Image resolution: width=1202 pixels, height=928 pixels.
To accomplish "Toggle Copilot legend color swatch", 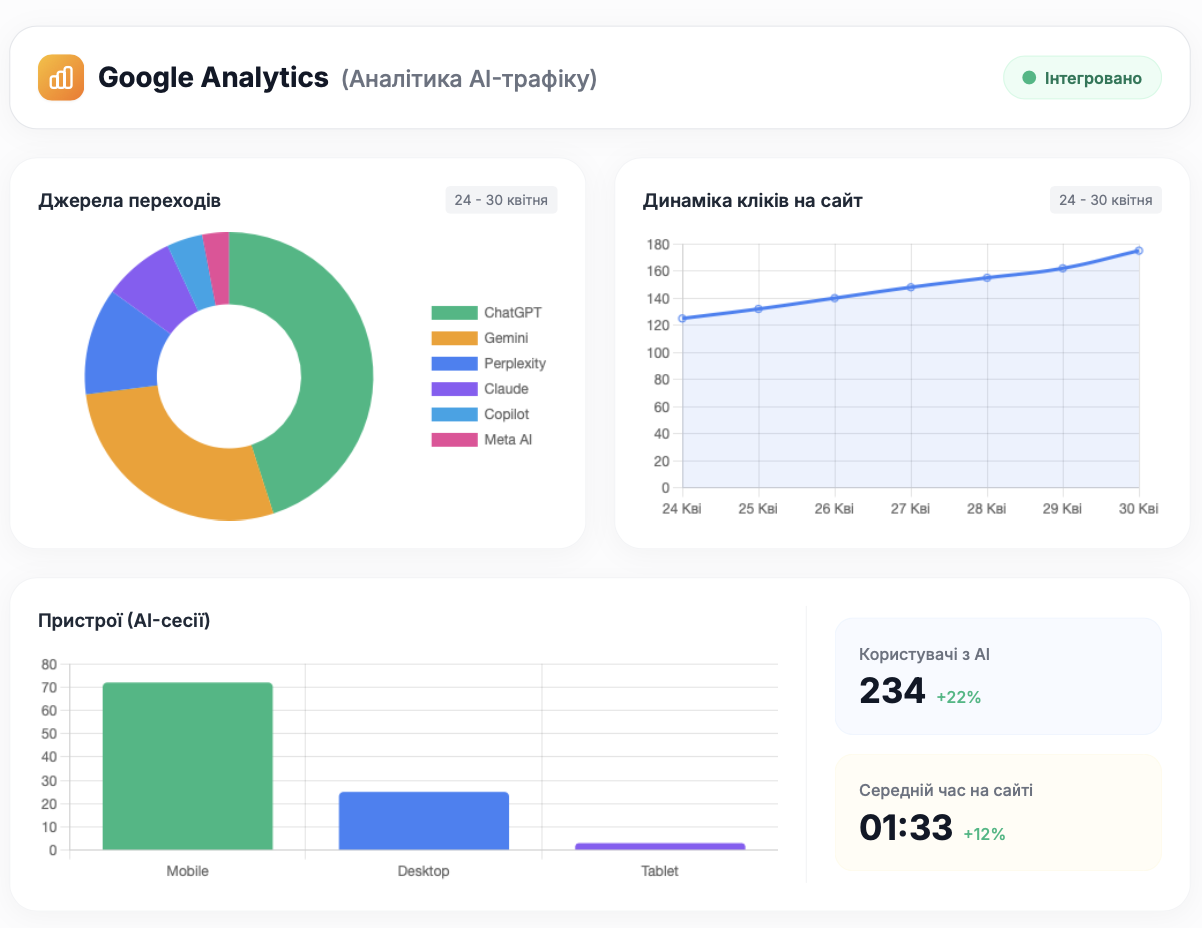I will [x=454, y=414].
